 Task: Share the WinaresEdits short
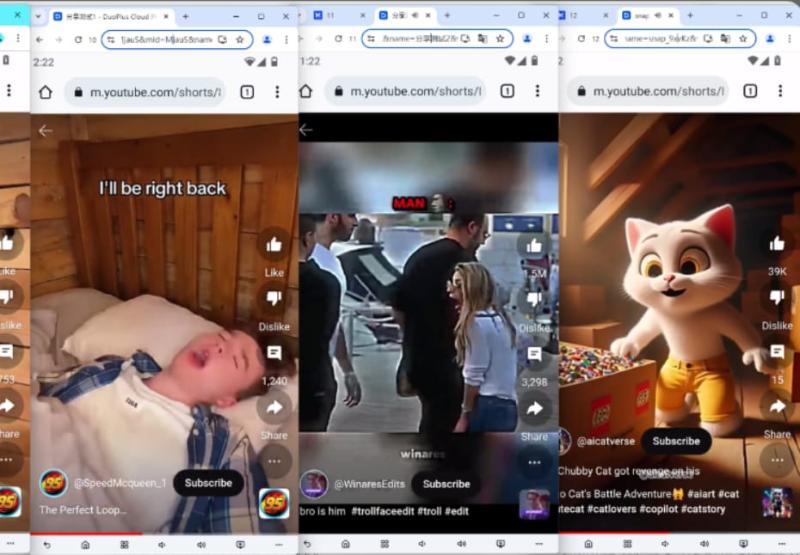(534, 409)
